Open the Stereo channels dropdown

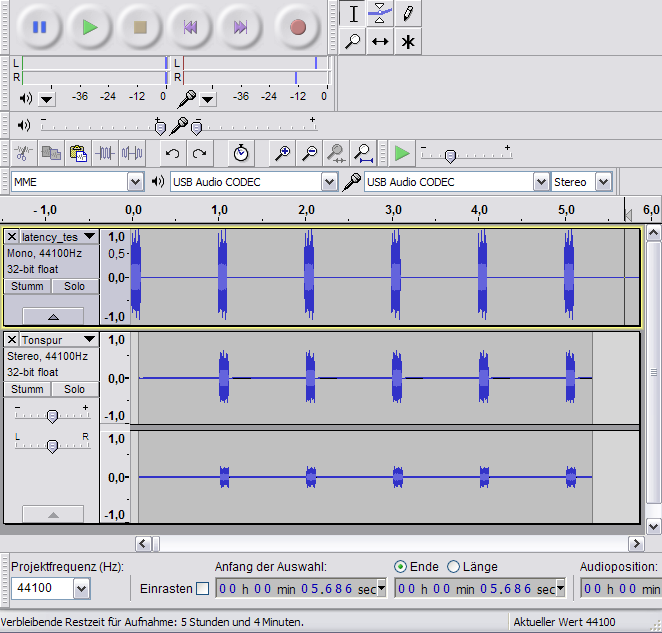tap(603, 182)
